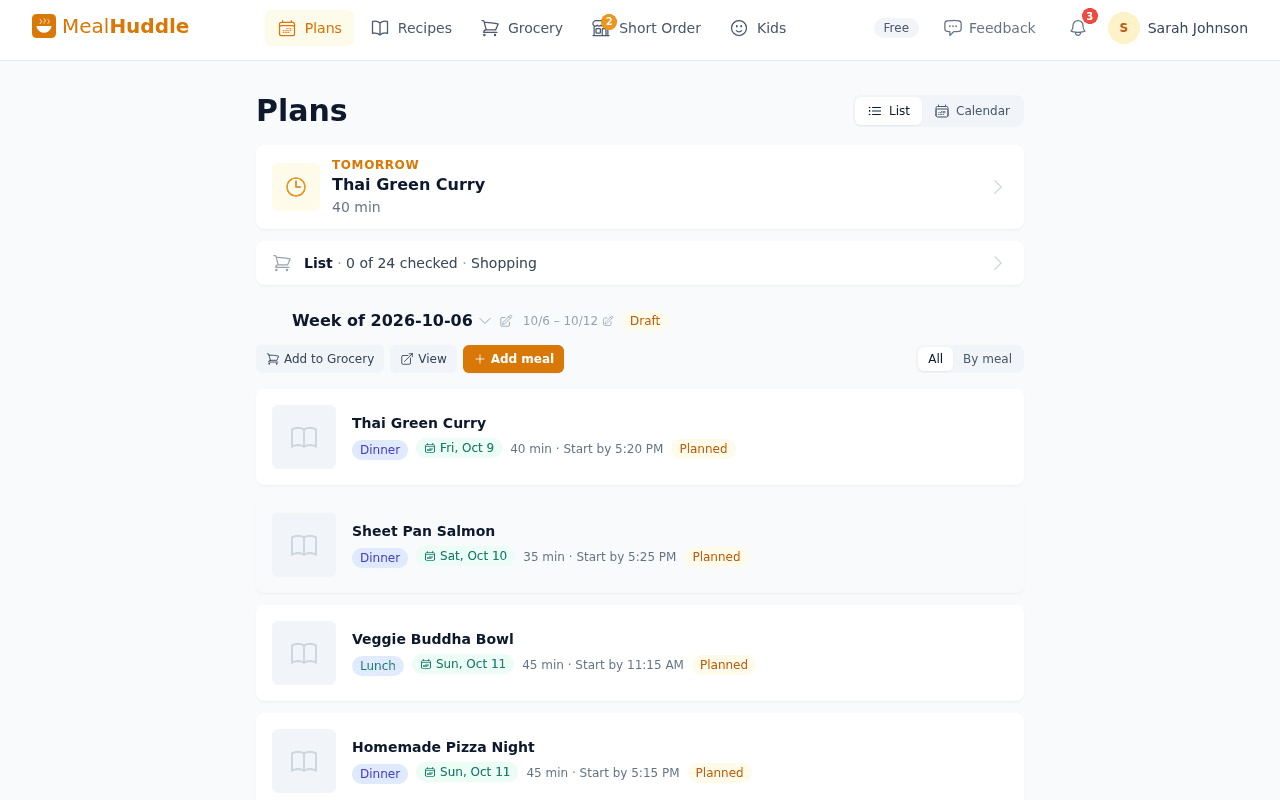Click the MealHuddle logo icon
This screenshot has height=800, width=1280.
click(44, 26)
